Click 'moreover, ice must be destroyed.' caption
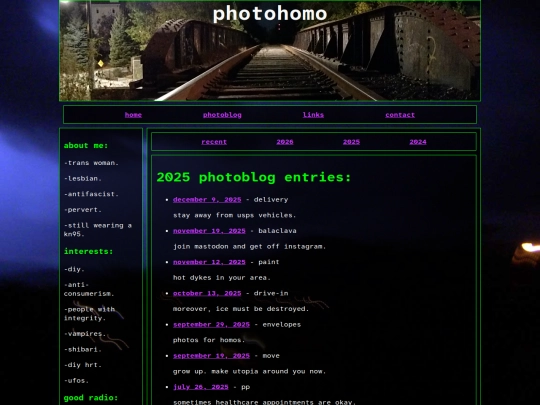 (x=241, y=309)
